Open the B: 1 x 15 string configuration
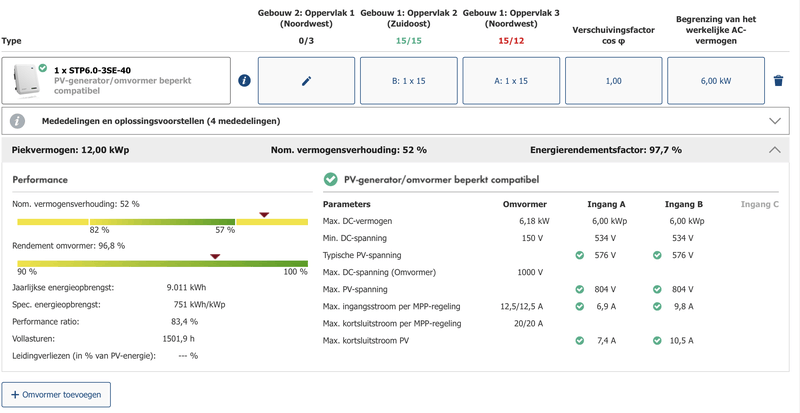Screen dimensions: 800x413 (x=409, y=81)
